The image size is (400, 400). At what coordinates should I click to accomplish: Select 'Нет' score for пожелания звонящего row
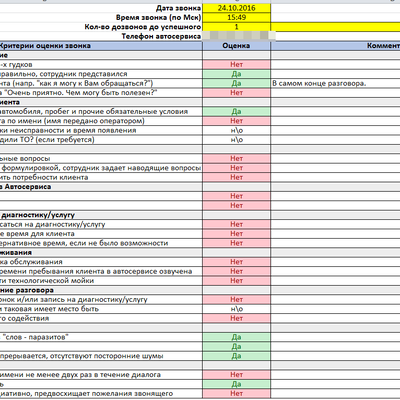[236, 393]
